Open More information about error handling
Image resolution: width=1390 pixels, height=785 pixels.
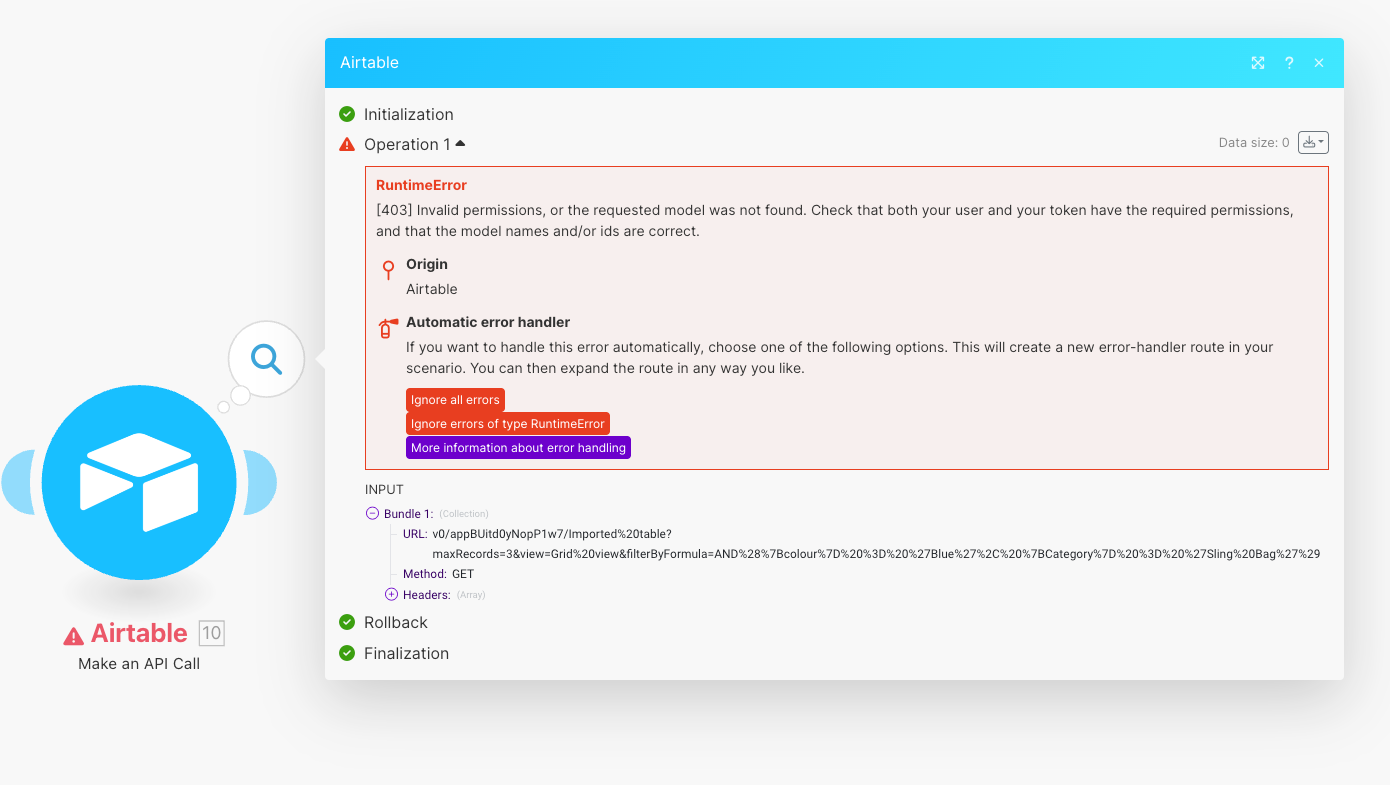(x=518, y=448)
